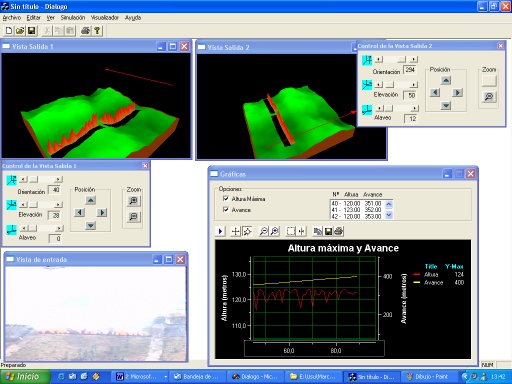Click the data list scroll-up arrow
512x384 pixels.
tap(389, 204)
